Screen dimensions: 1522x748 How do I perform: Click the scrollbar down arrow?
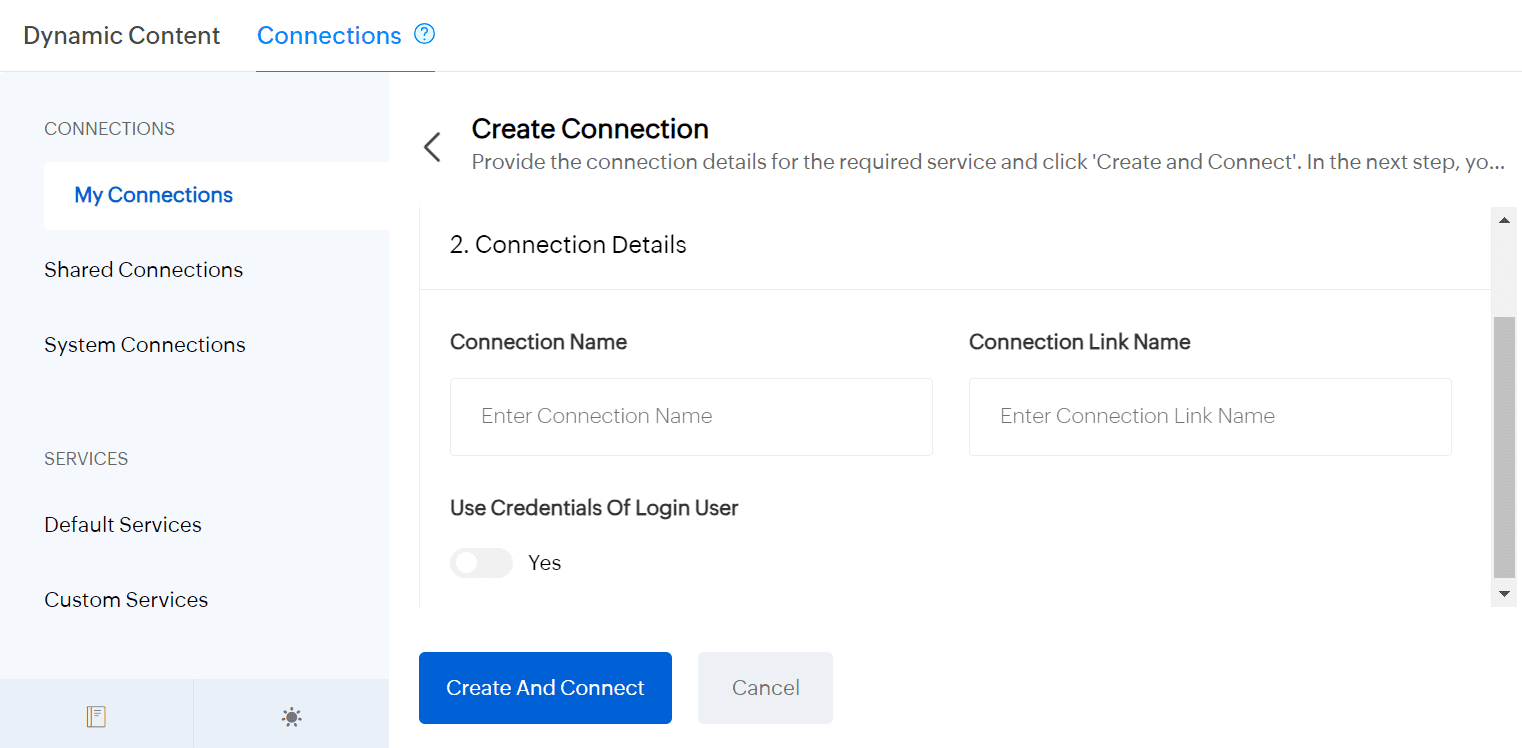pyautogui.click(x=1504, y=594)
